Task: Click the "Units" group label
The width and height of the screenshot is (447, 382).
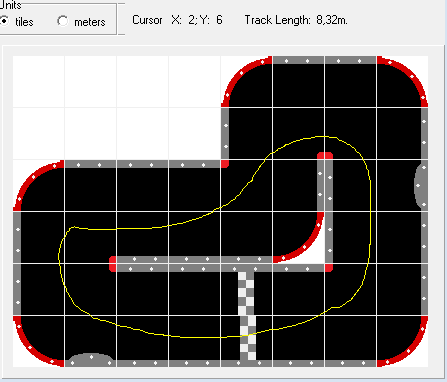Action: (x=10, y=5)
